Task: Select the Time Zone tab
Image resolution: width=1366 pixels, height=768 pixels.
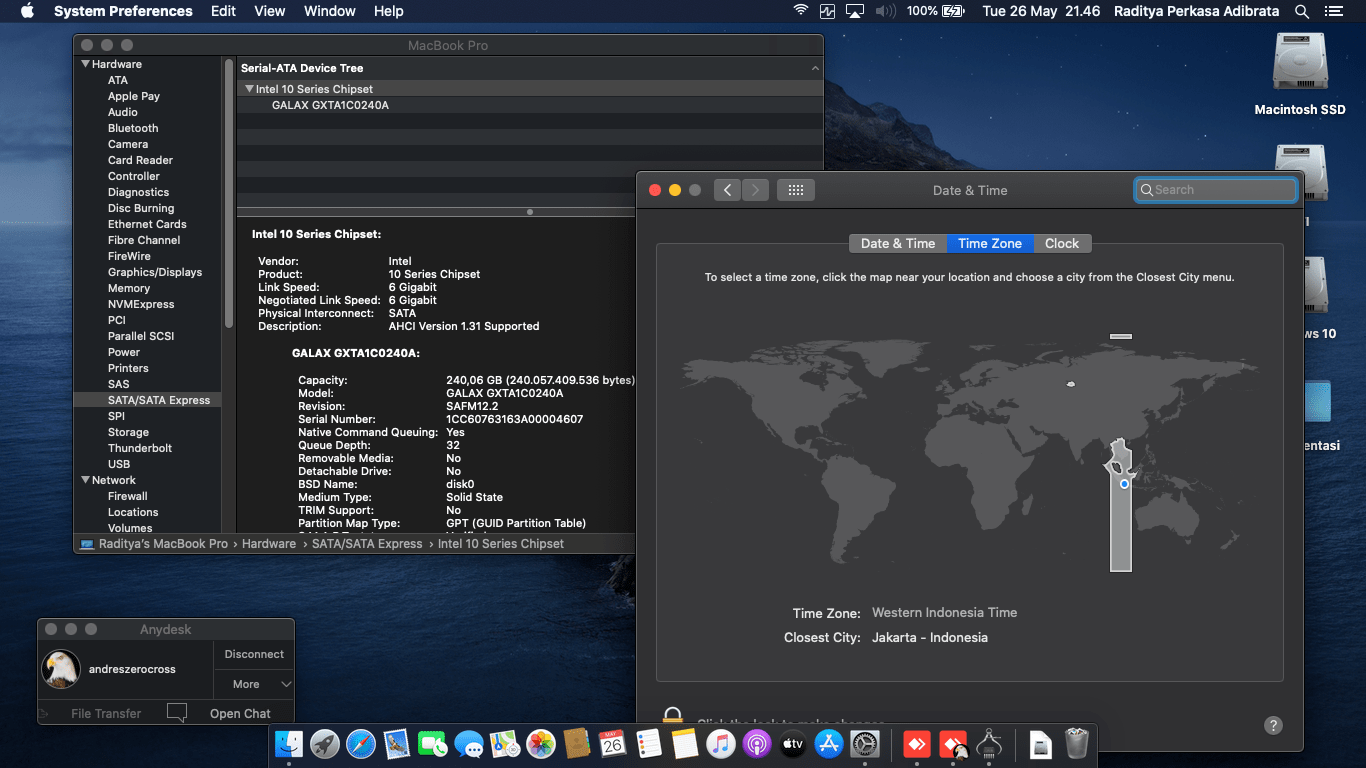Action: tap(990, 243)
